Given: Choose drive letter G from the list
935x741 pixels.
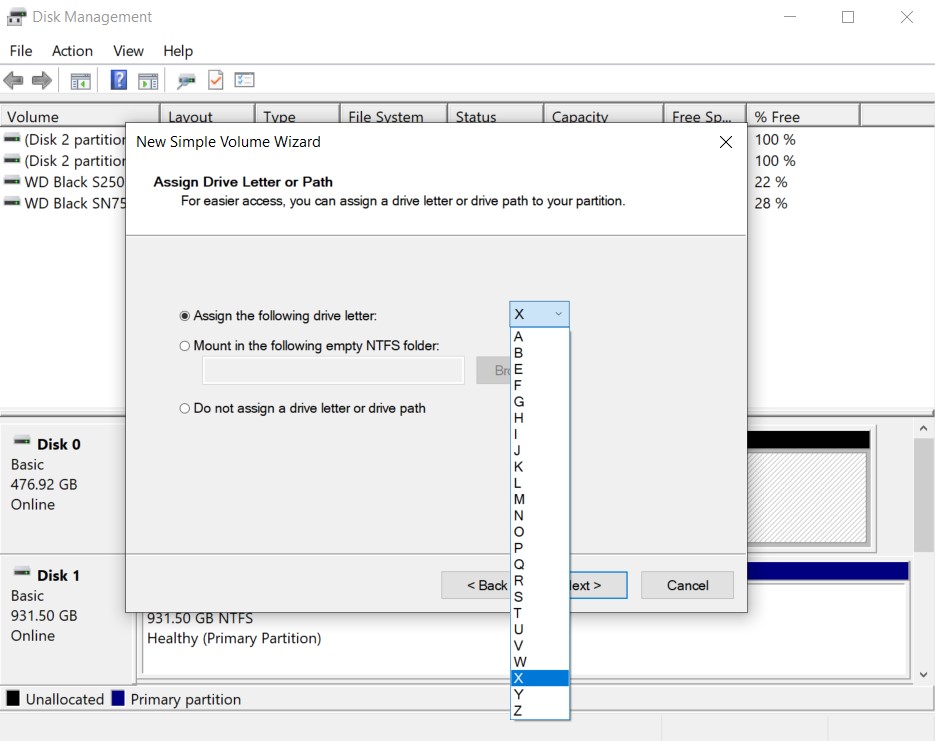Looking at the screenshot, I should (540, 402).
